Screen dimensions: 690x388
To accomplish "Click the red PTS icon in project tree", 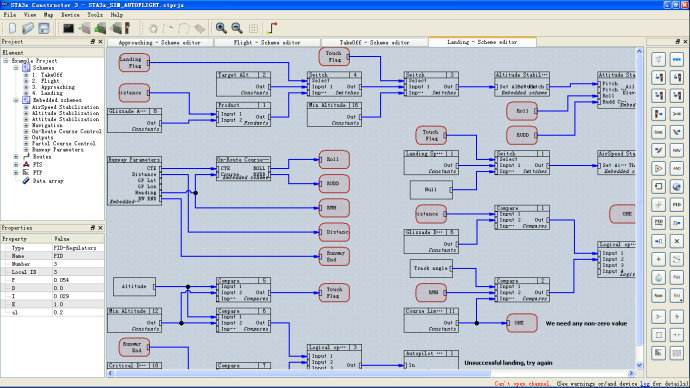I will [x=26, y=165].
